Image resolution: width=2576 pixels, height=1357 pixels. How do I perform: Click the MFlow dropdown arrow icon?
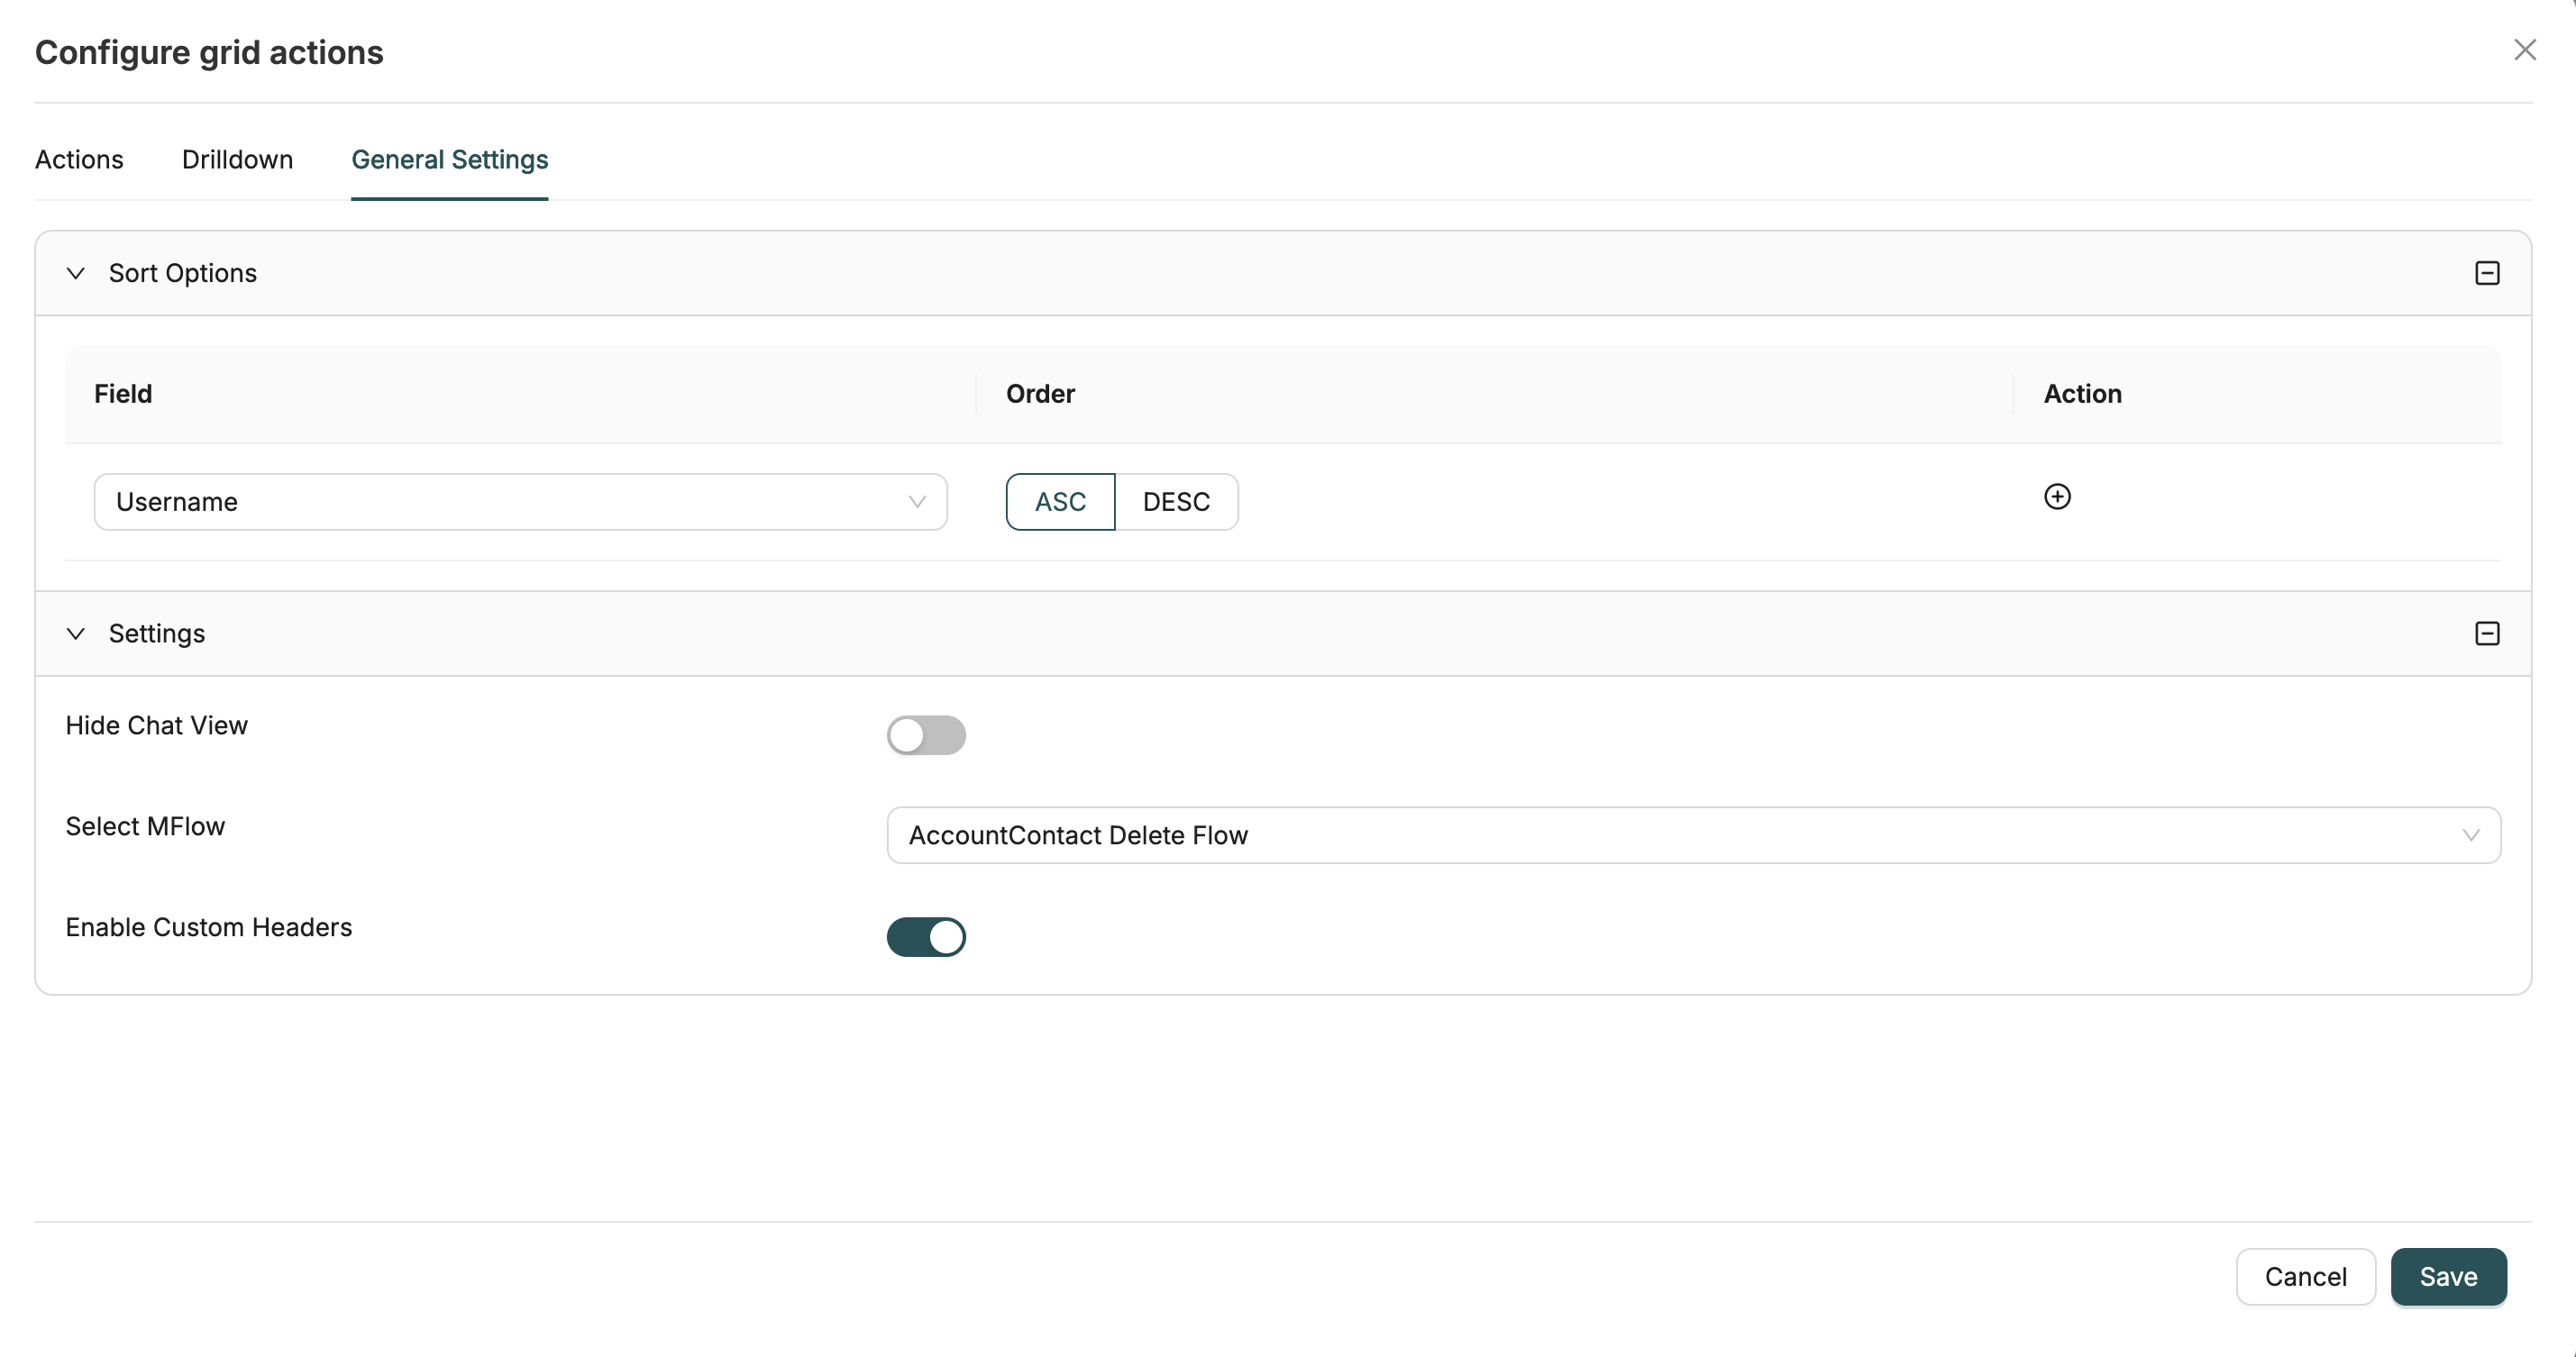(2471, 835)
